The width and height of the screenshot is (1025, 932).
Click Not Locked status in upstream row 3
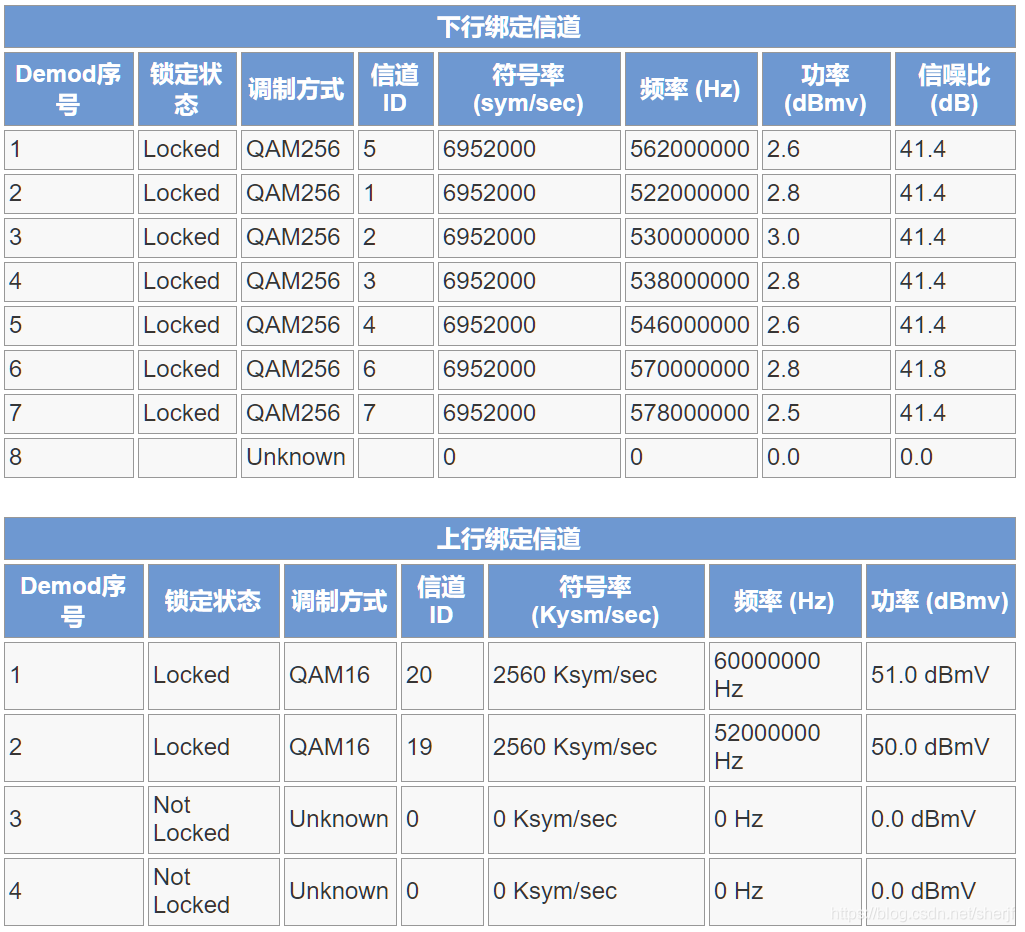pyautogui.click(x=192, y=819)
